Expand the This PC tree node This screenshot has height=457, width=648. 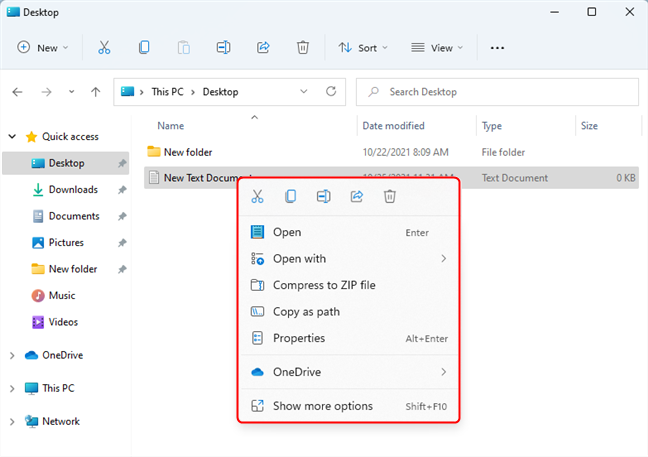[x=12, y=388]
